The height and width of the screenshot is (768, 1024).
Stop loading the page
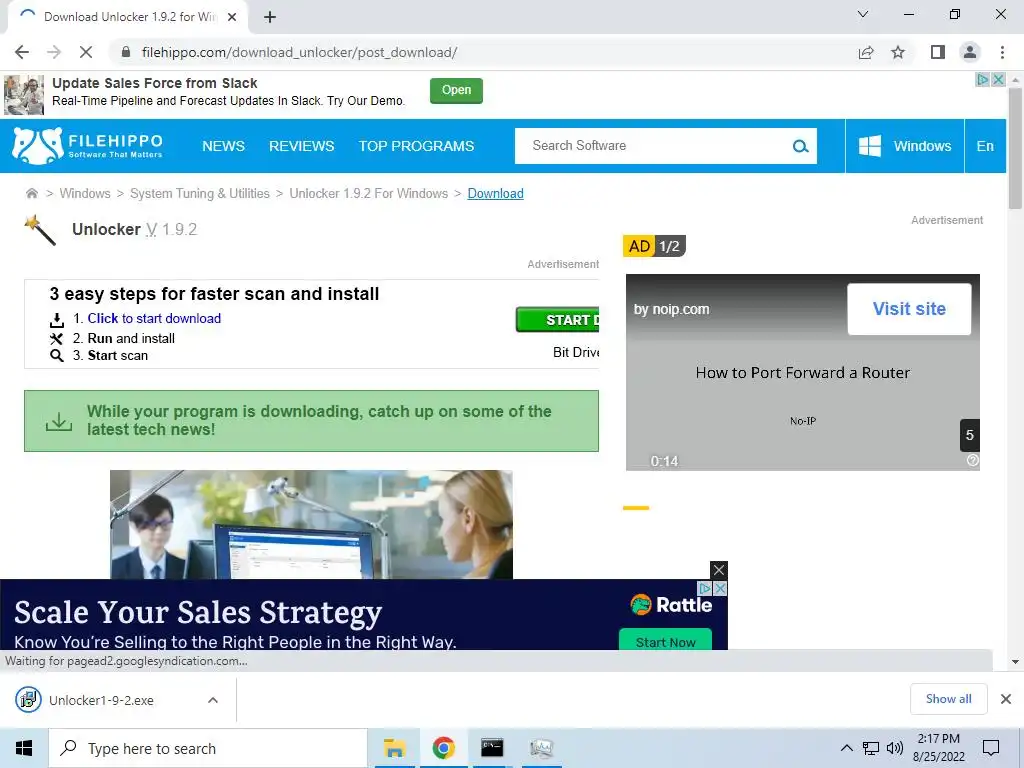click(x=86, y=52)
